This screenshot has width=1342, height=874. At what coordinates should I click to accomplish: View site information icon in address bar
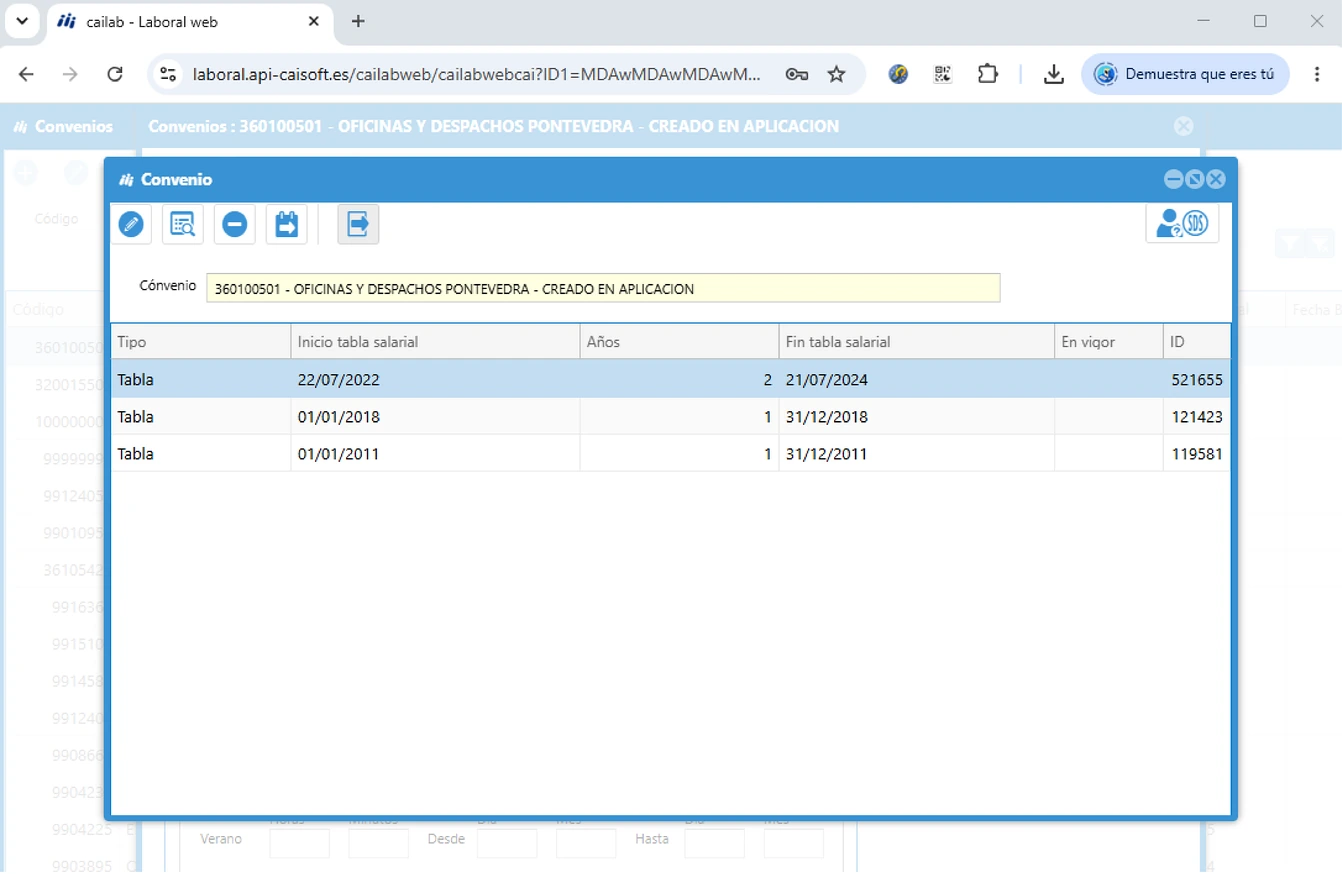click(168, 74)
